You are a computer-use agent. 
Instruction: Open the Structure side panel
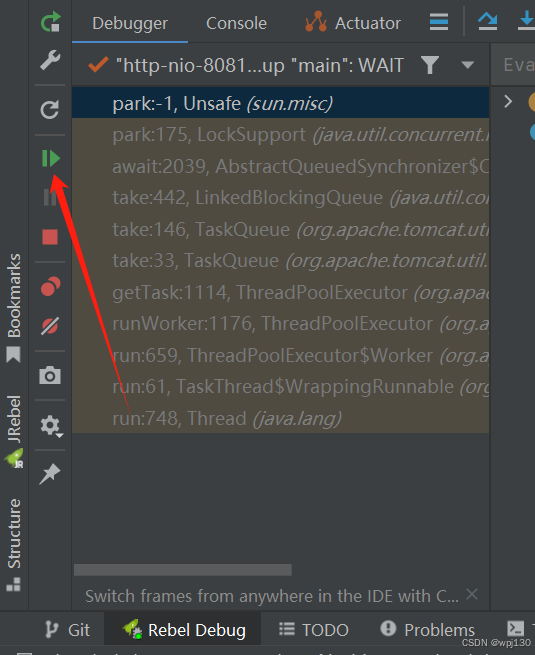tap(14, 545)
